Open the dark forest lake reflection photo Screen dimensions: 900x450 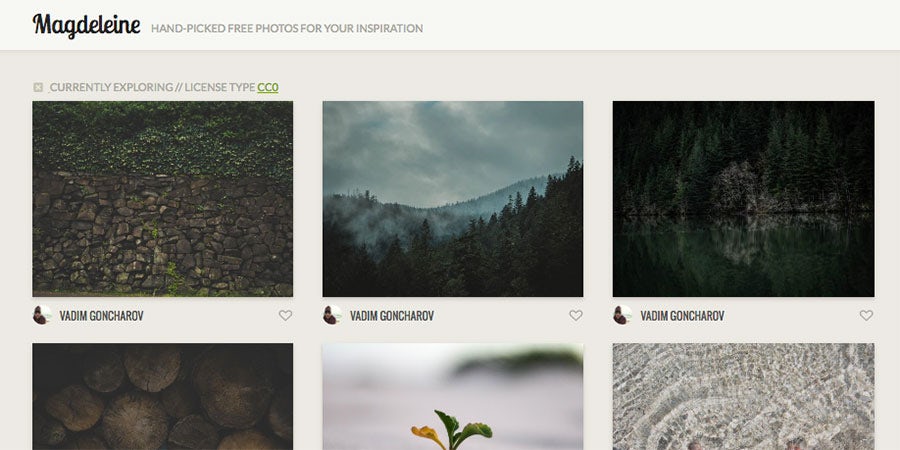pyautogui.click(x=743, y=199)
